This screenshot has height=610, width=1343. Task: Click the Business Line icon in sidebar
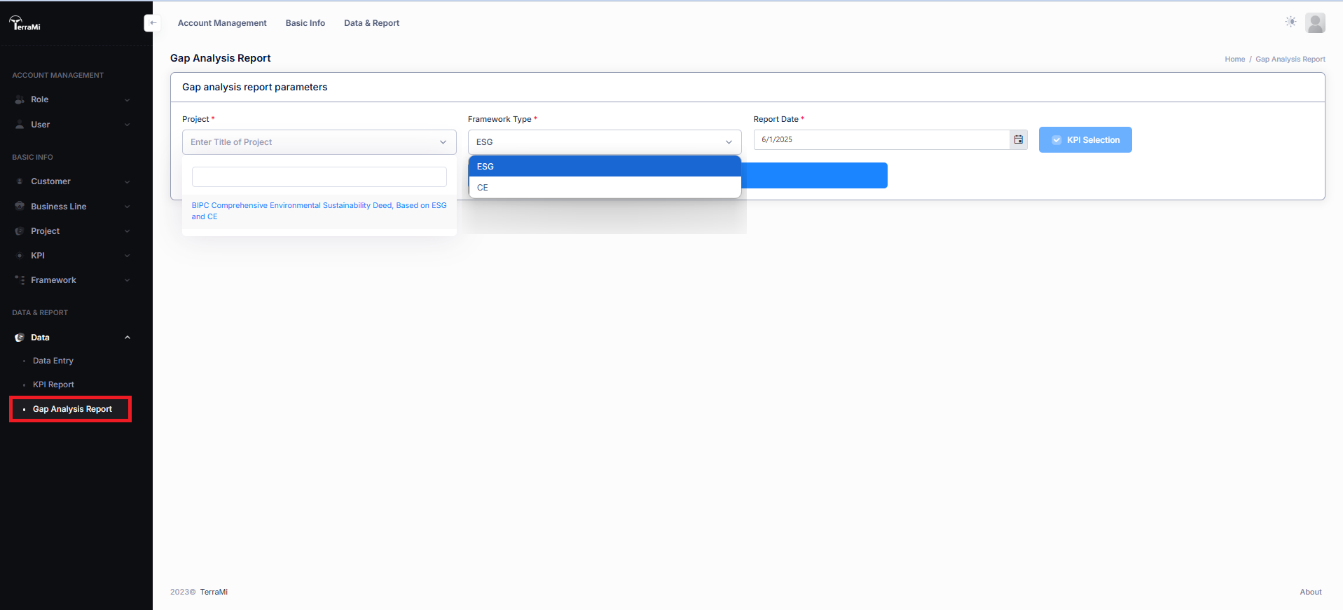[x=20, y=207]
